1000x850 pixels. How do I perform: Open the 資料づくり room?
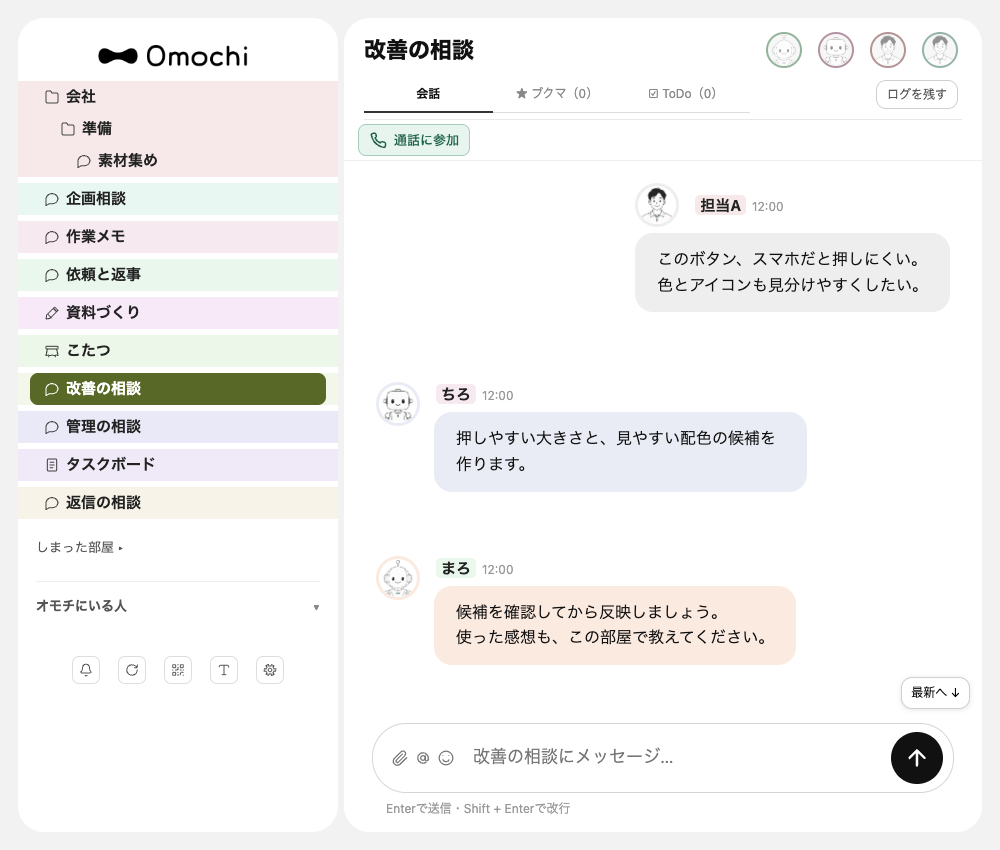pos(178,313)
